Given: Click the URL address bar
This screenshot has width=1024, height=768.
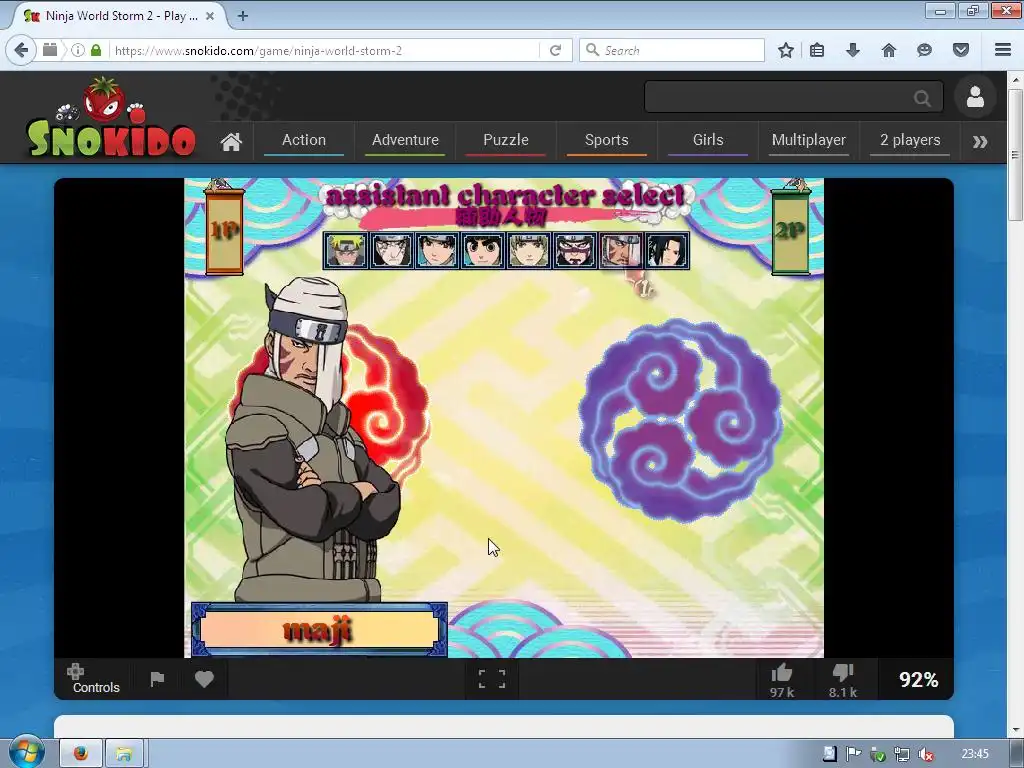Looking at the screenshot, I should pos(323,50).
